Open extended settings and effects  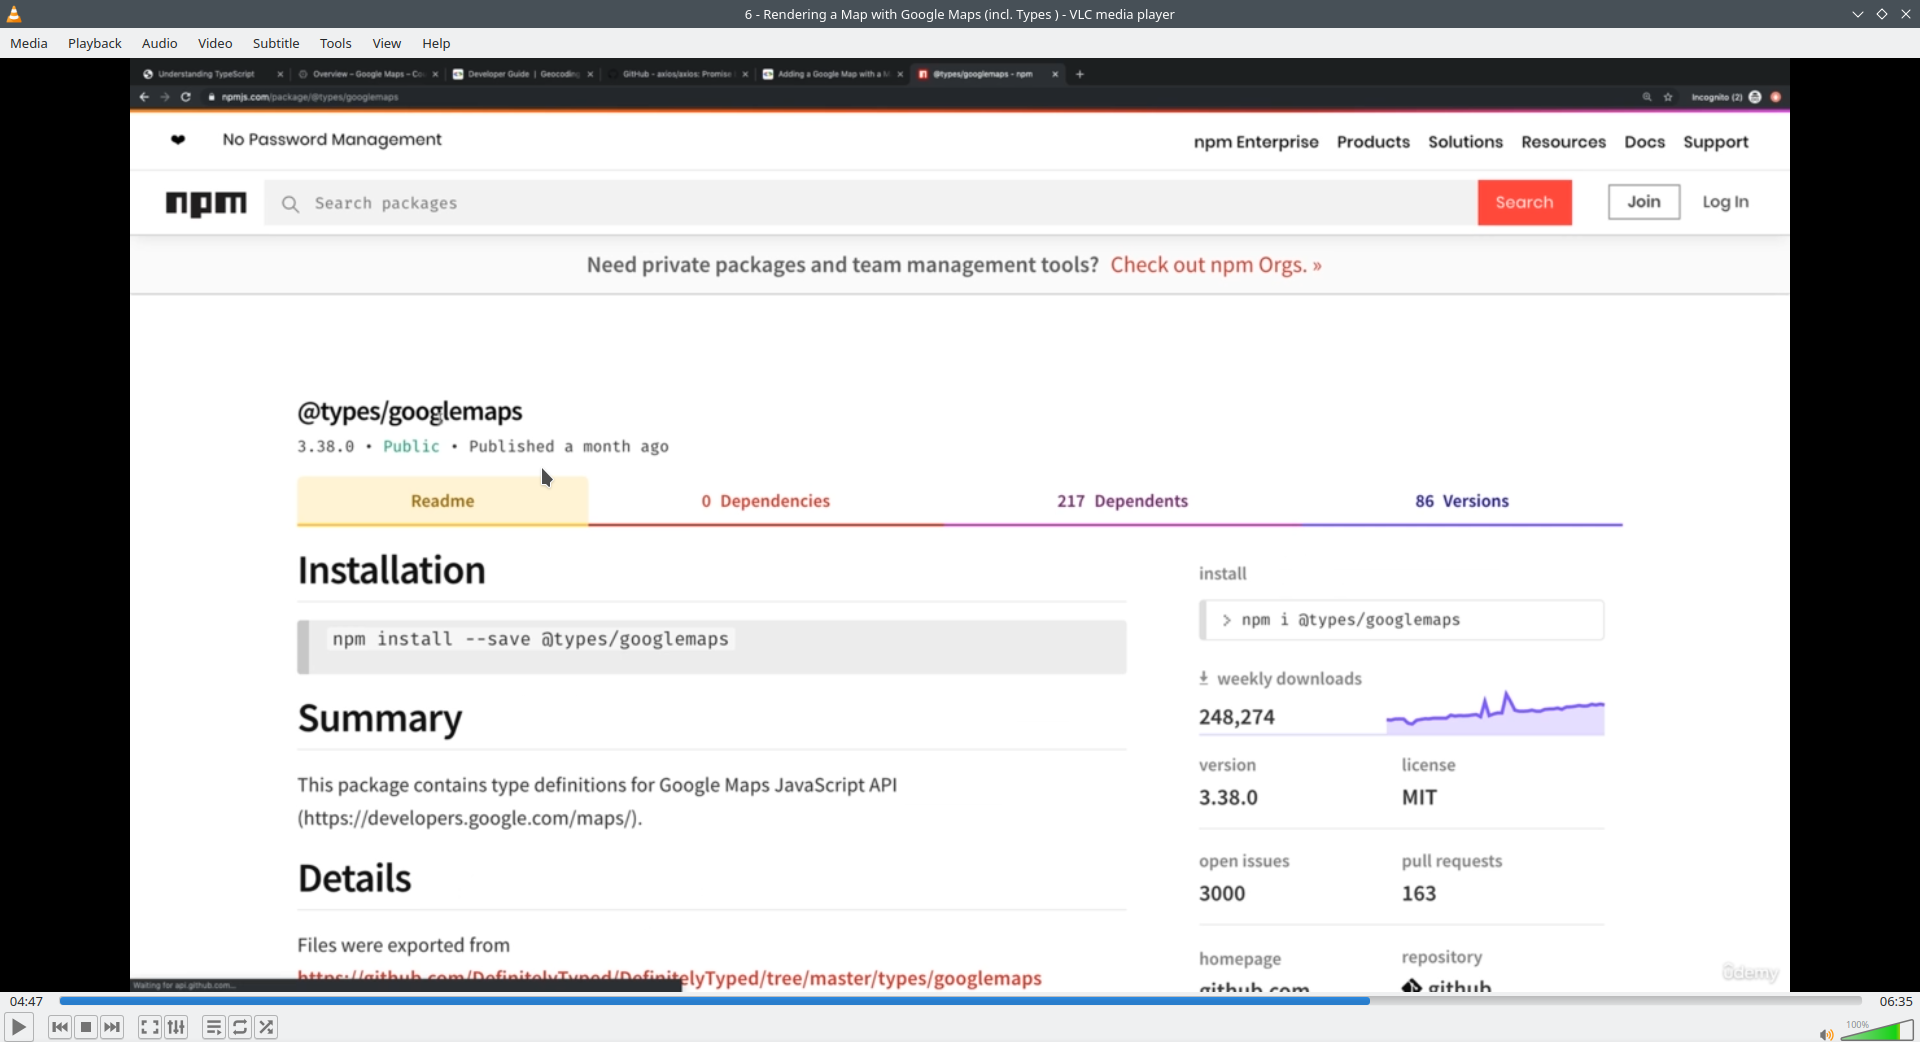[x=176, y=1027]
